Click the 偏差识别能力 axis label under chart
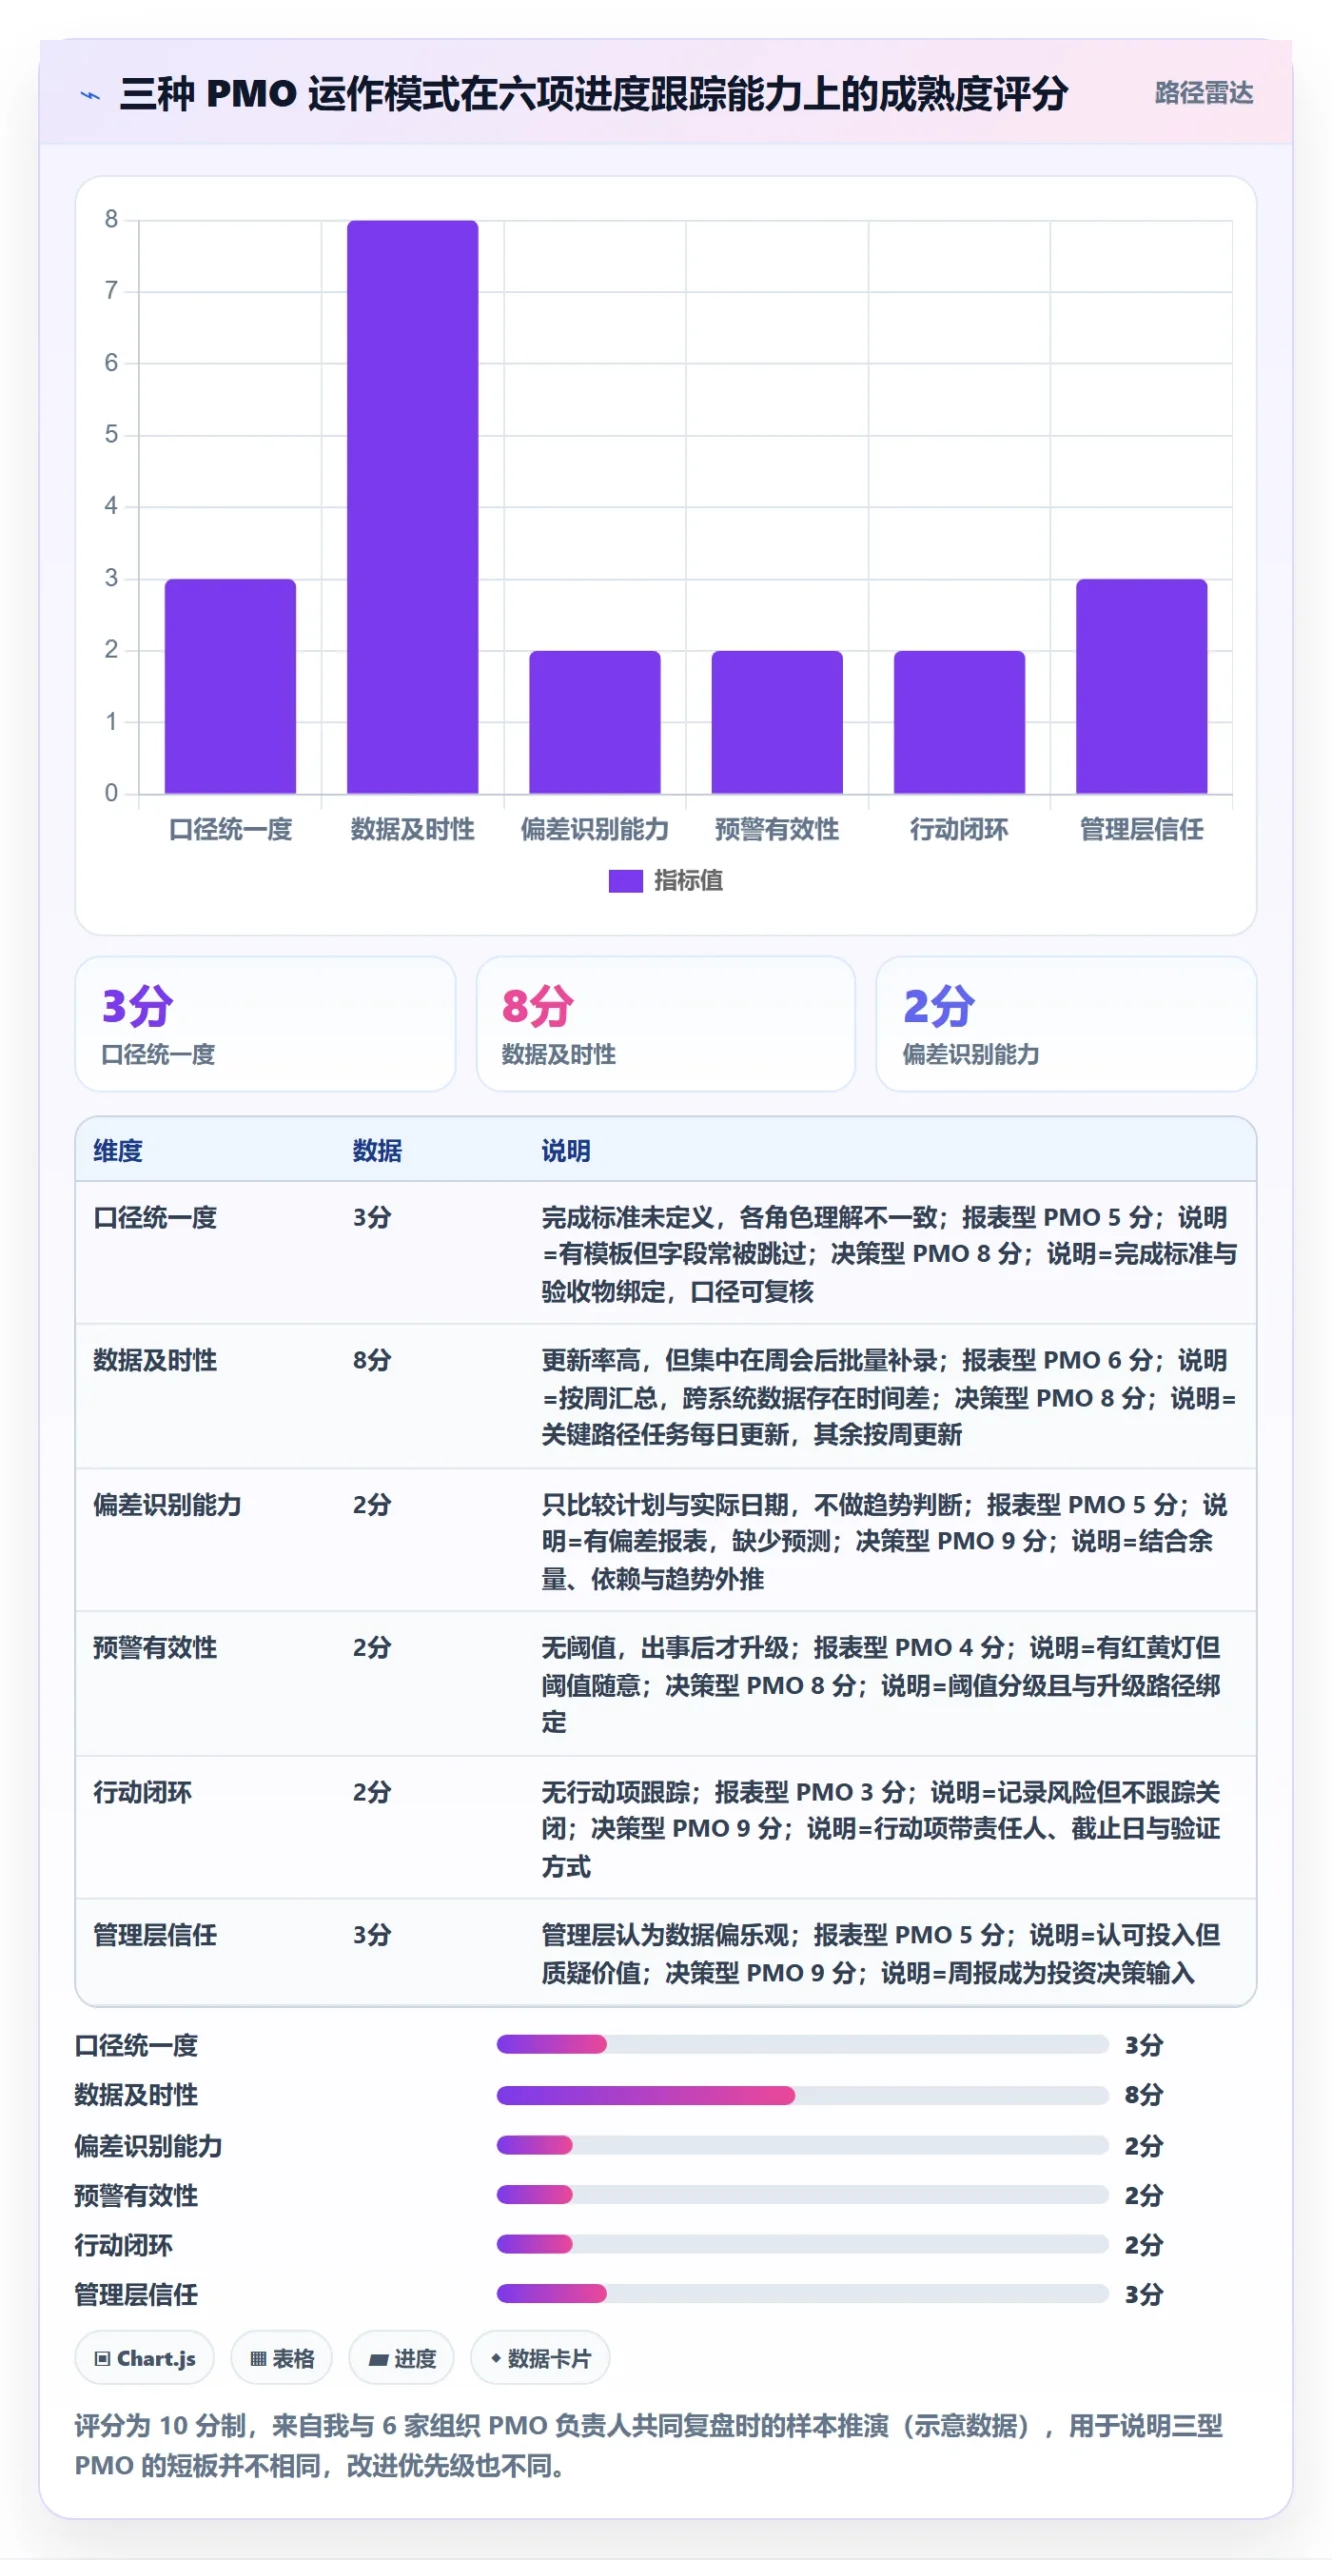The height and width of the screenshot is (2560, 1332). click(594, 829)
